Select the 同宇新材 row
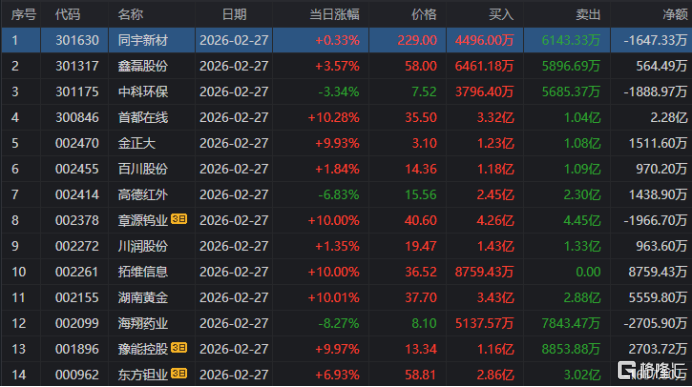 [x=346, y=40]
